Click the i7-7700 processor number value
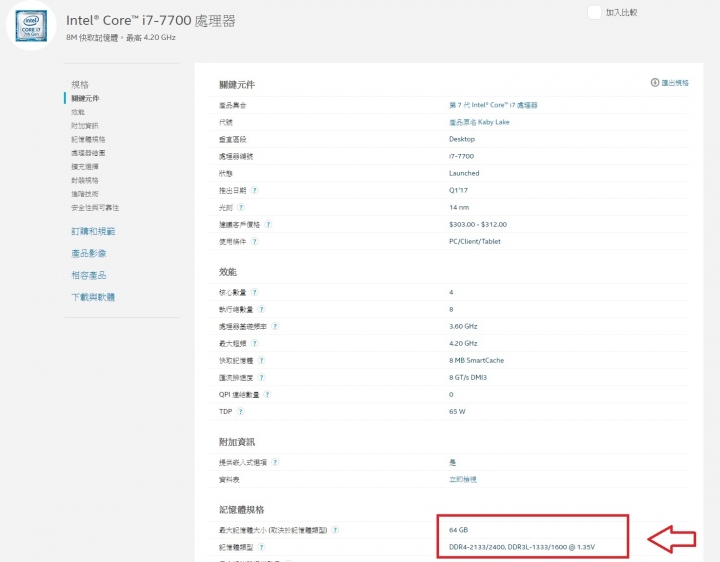 (461, 156)
